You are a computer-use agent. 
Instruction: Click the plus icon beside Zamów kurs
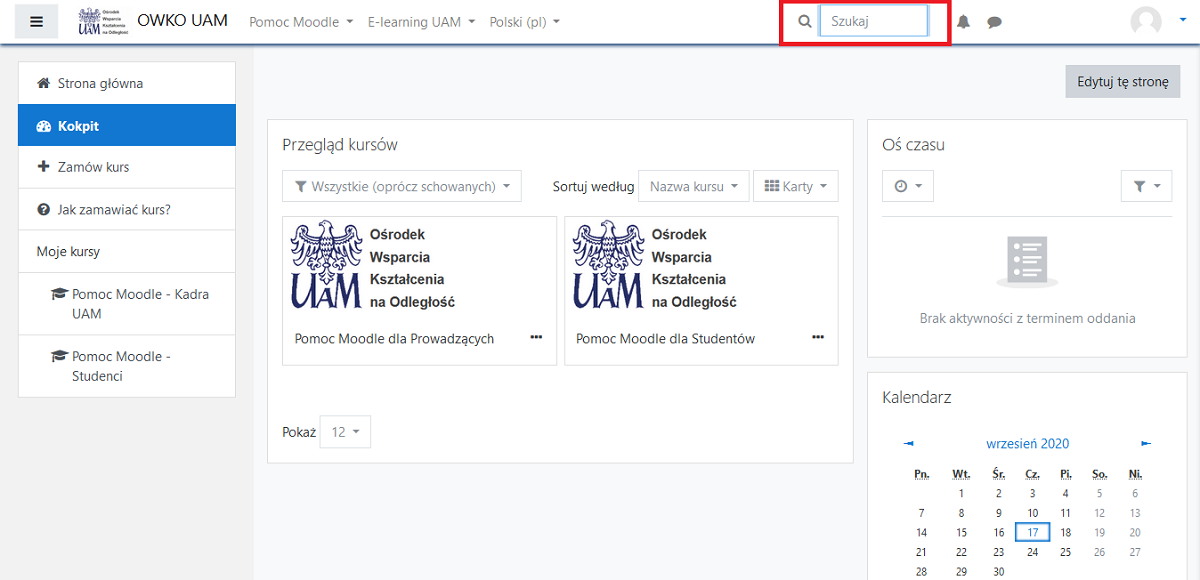pos(44,167)
